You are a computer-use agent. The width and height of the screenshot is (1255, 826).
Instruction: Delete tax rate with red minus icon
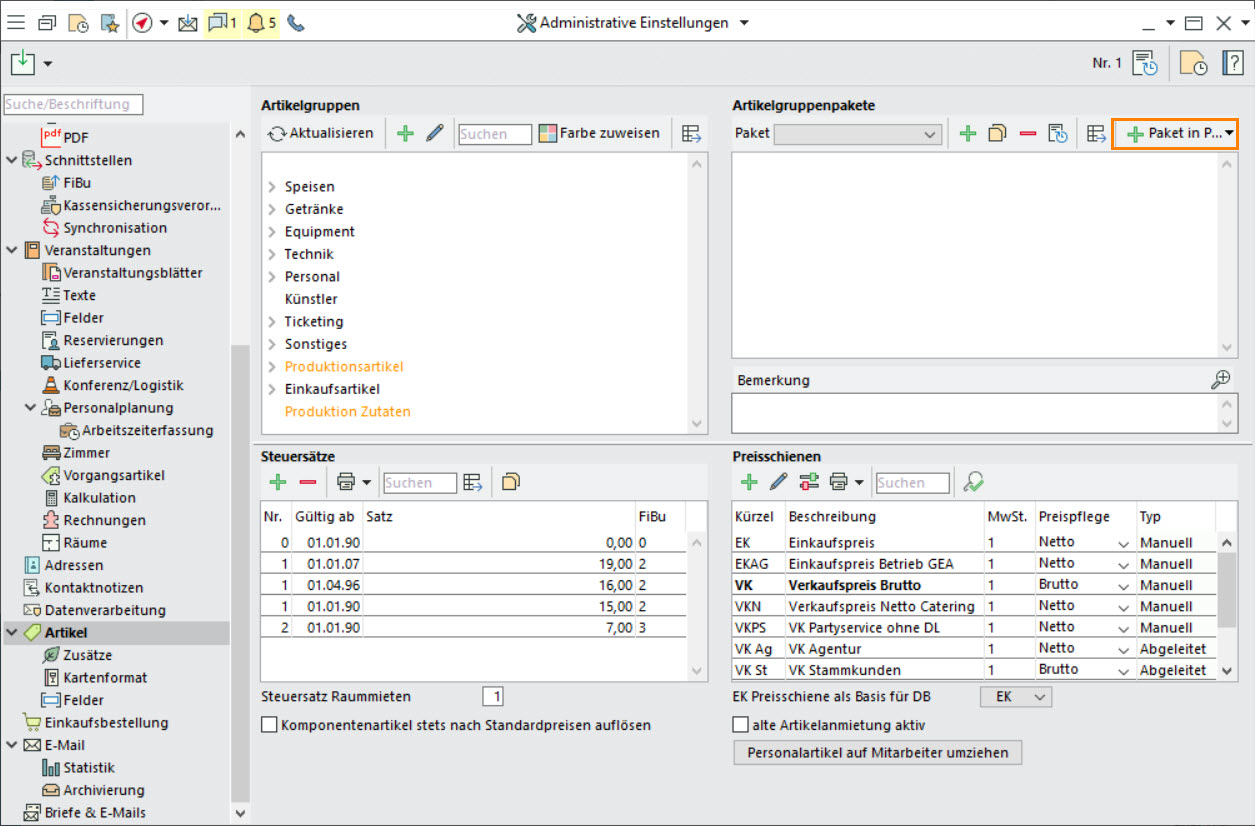[x=308, y=482]
